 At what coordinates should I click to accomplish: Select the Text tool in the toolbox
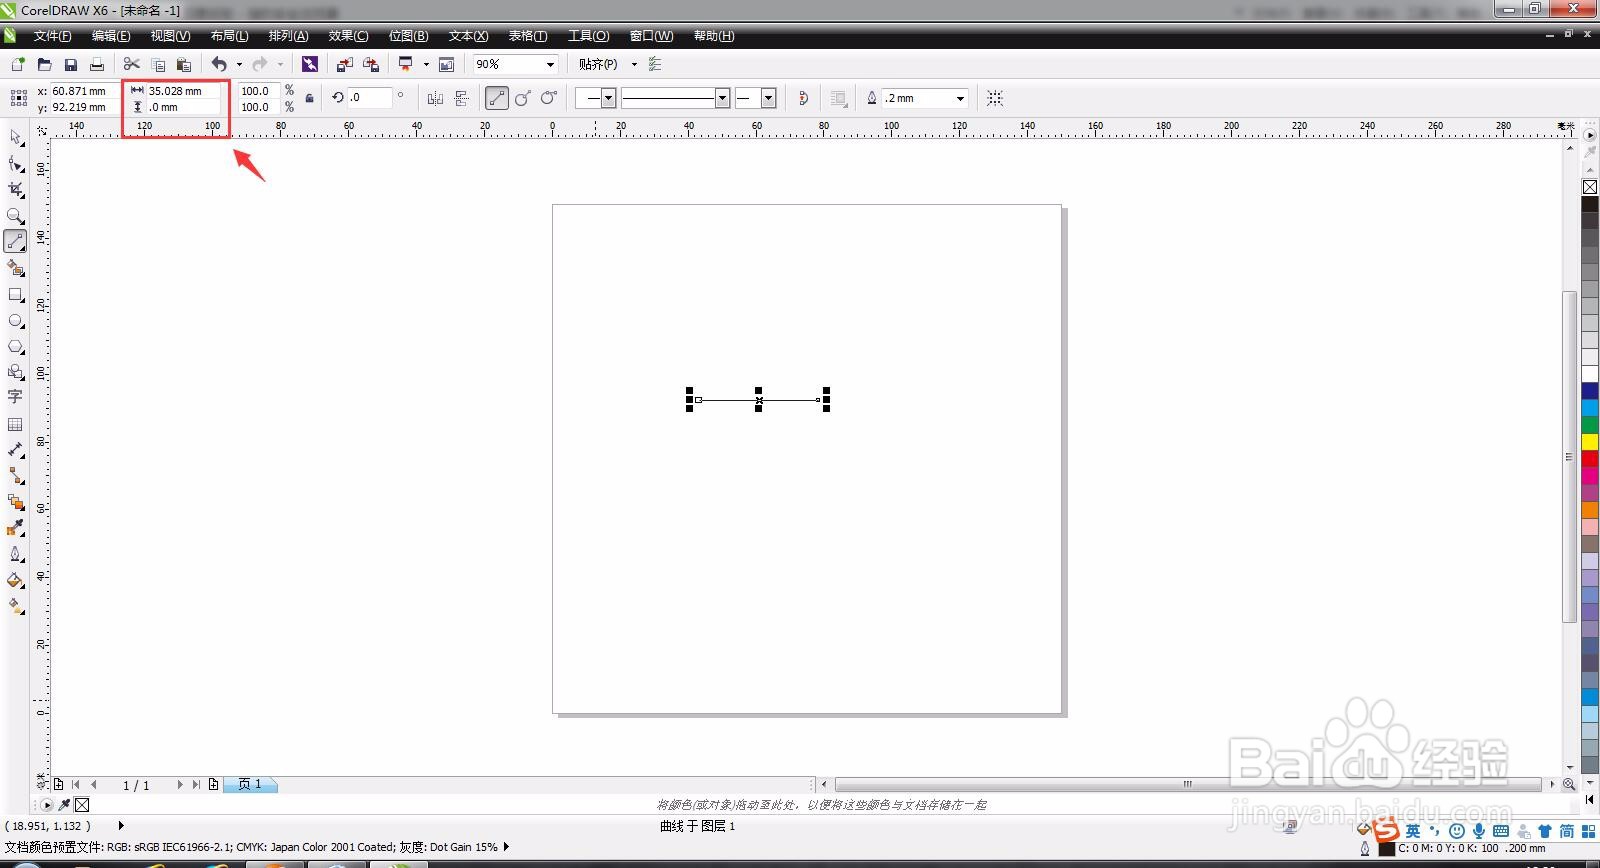(15, 397)
